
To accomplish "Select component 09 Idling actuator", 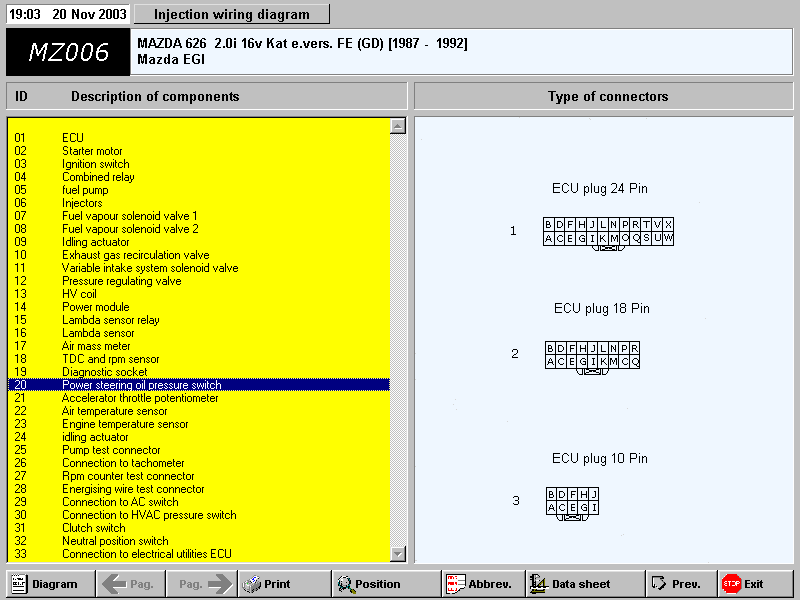I will [199, 242].
